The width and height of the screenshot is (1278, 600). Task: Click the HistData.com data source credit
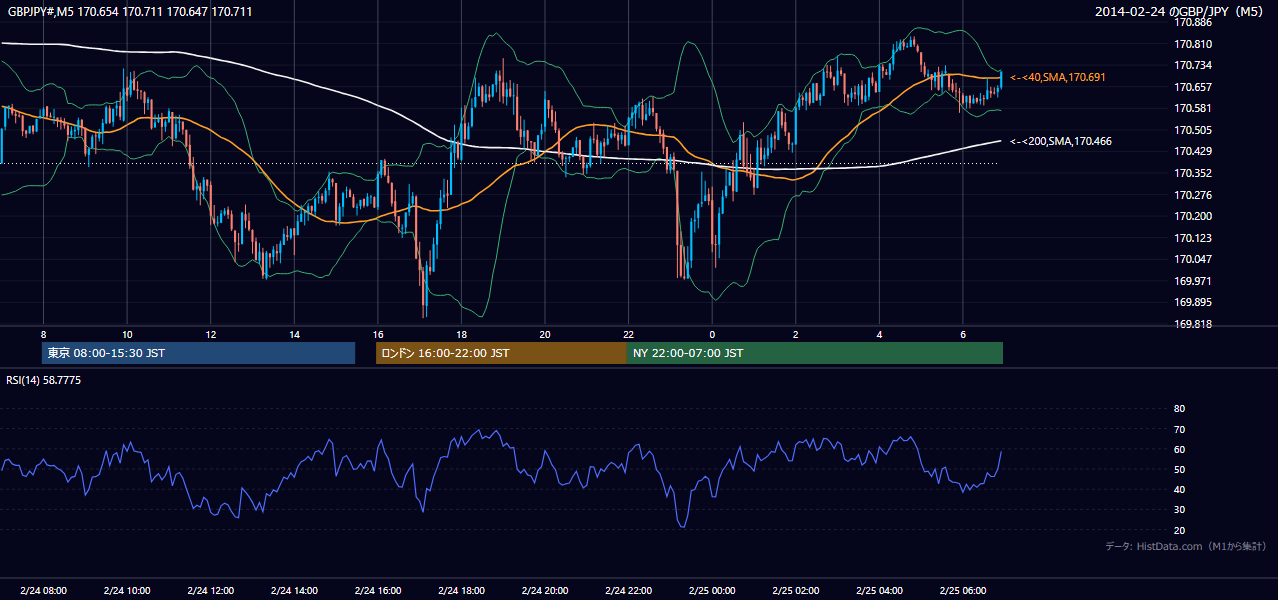pyautogui.click(x=1186, y=546)
